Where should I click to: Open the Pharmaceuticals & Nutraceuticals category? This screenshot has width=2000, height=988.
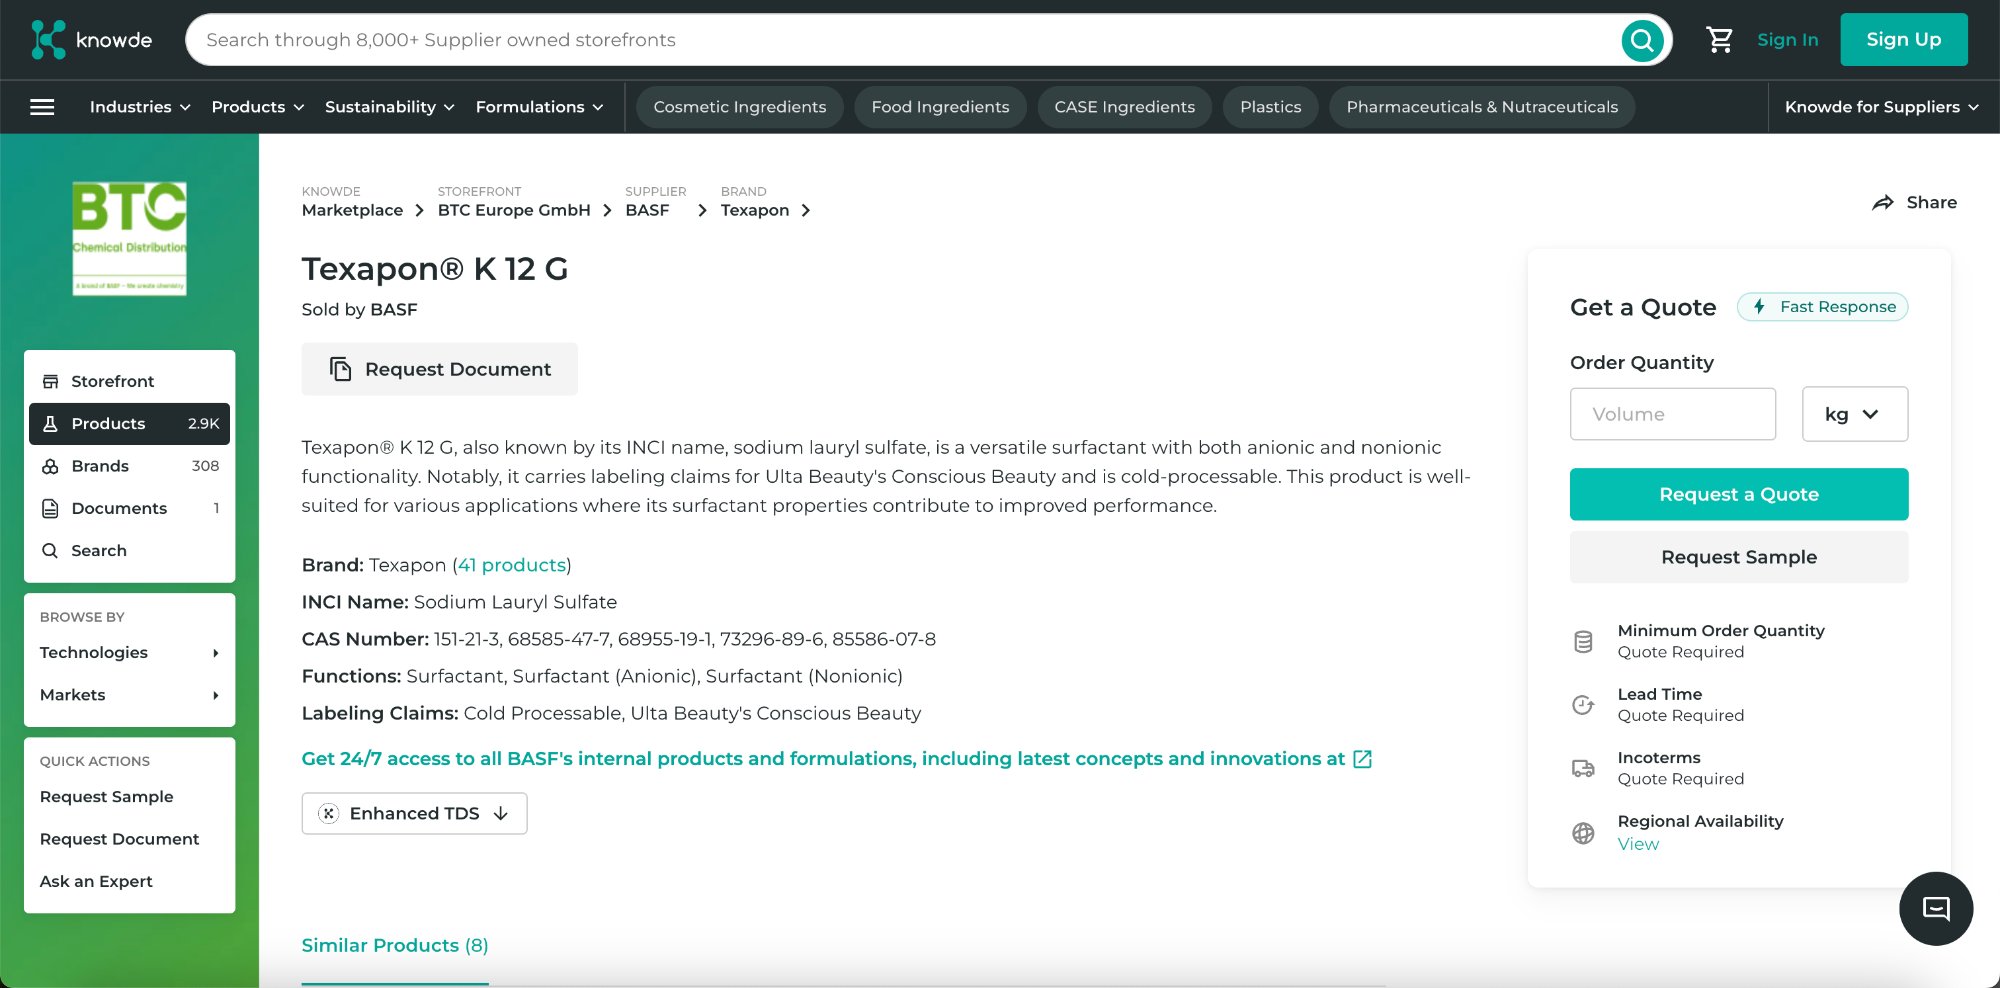click(1481, 106)
